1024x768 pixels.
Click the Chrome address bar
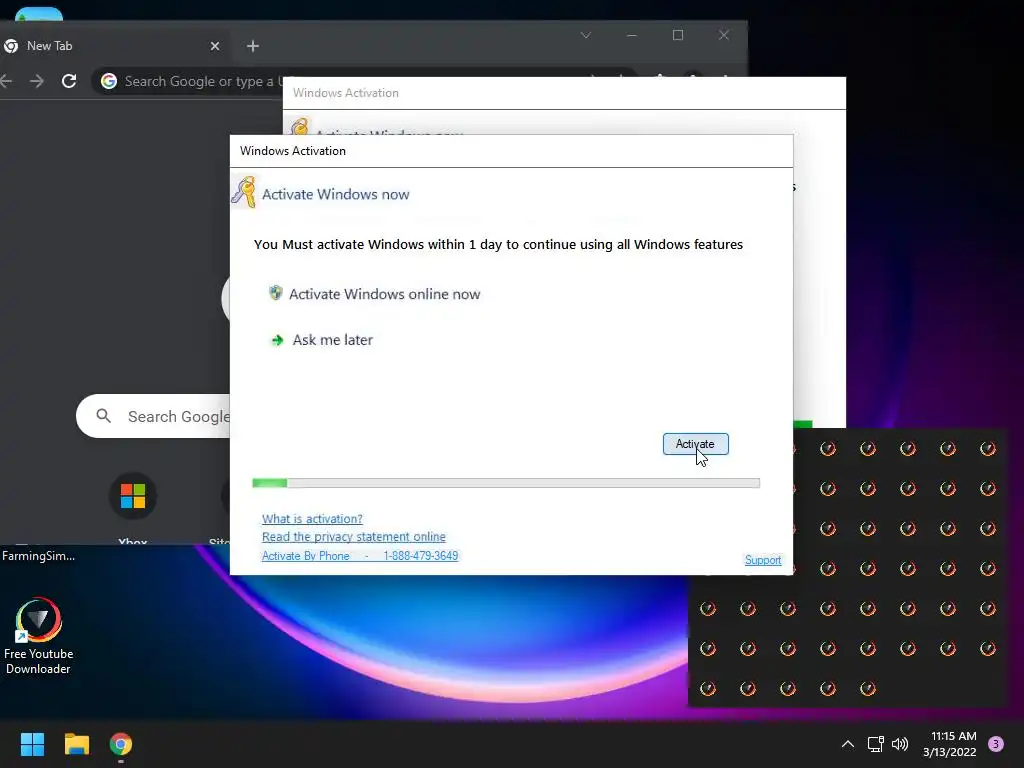pyautogui.click(x=202, y=81)
